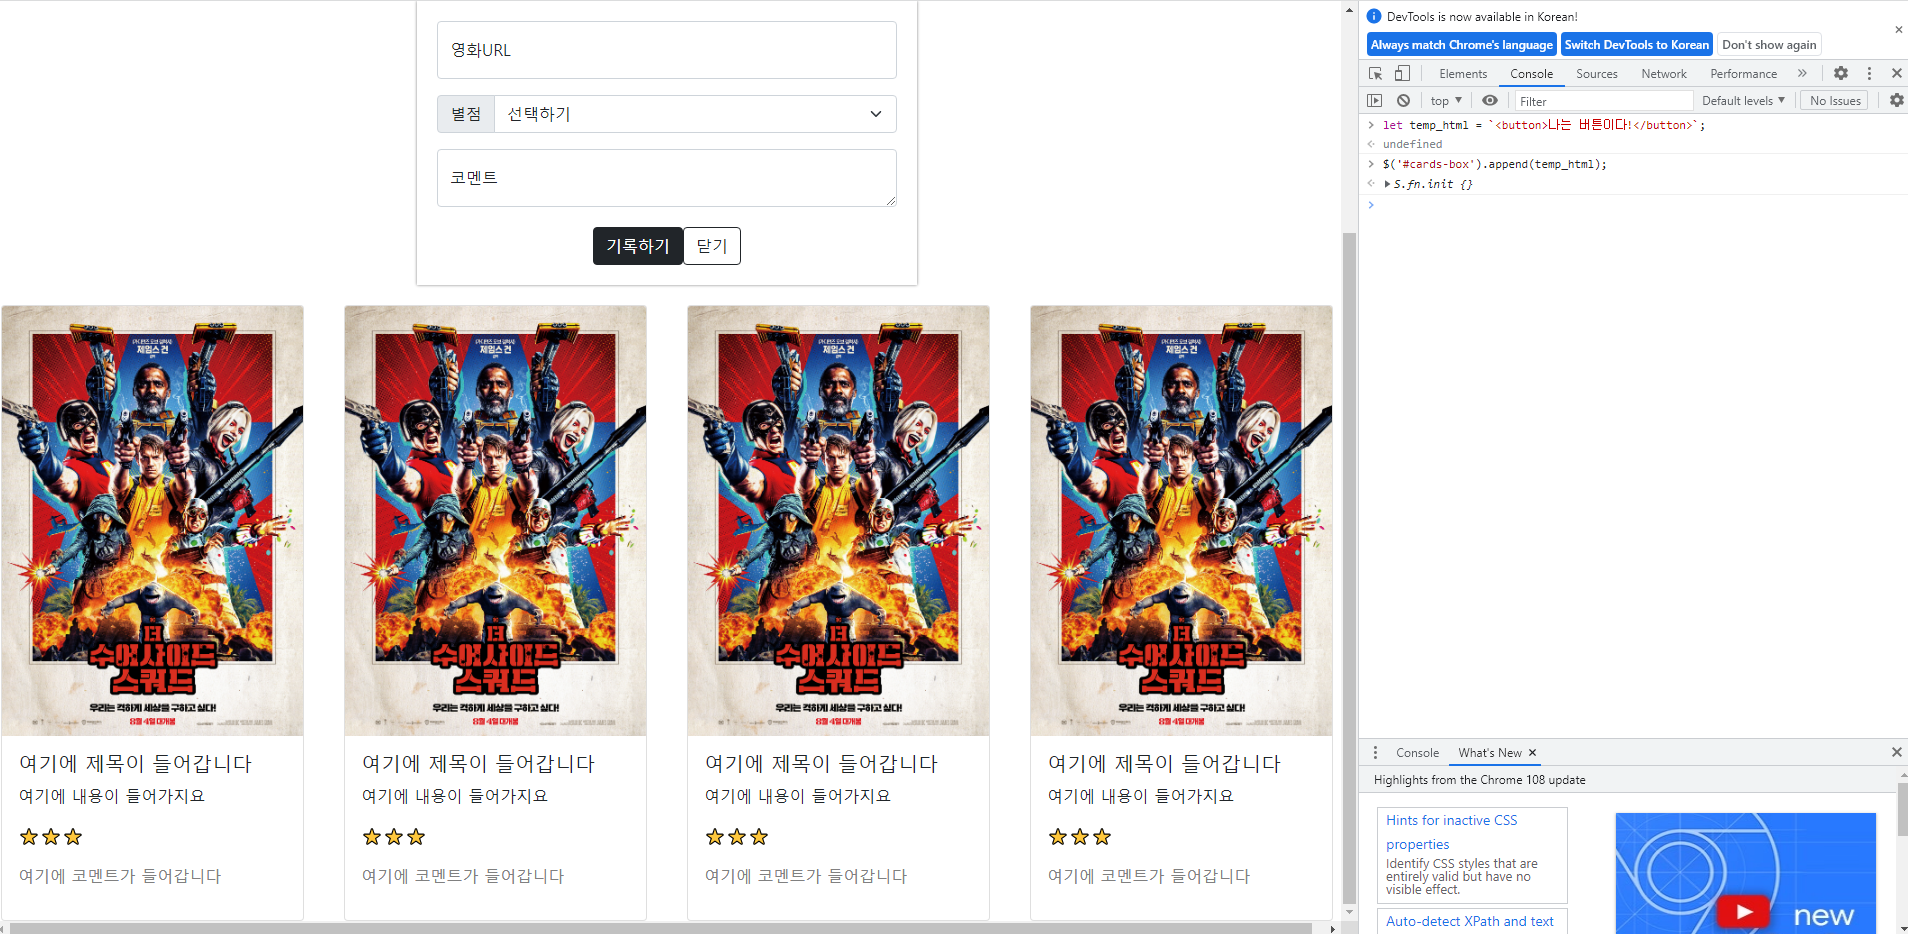Focus the console Filter input

tap(1602, 100)
